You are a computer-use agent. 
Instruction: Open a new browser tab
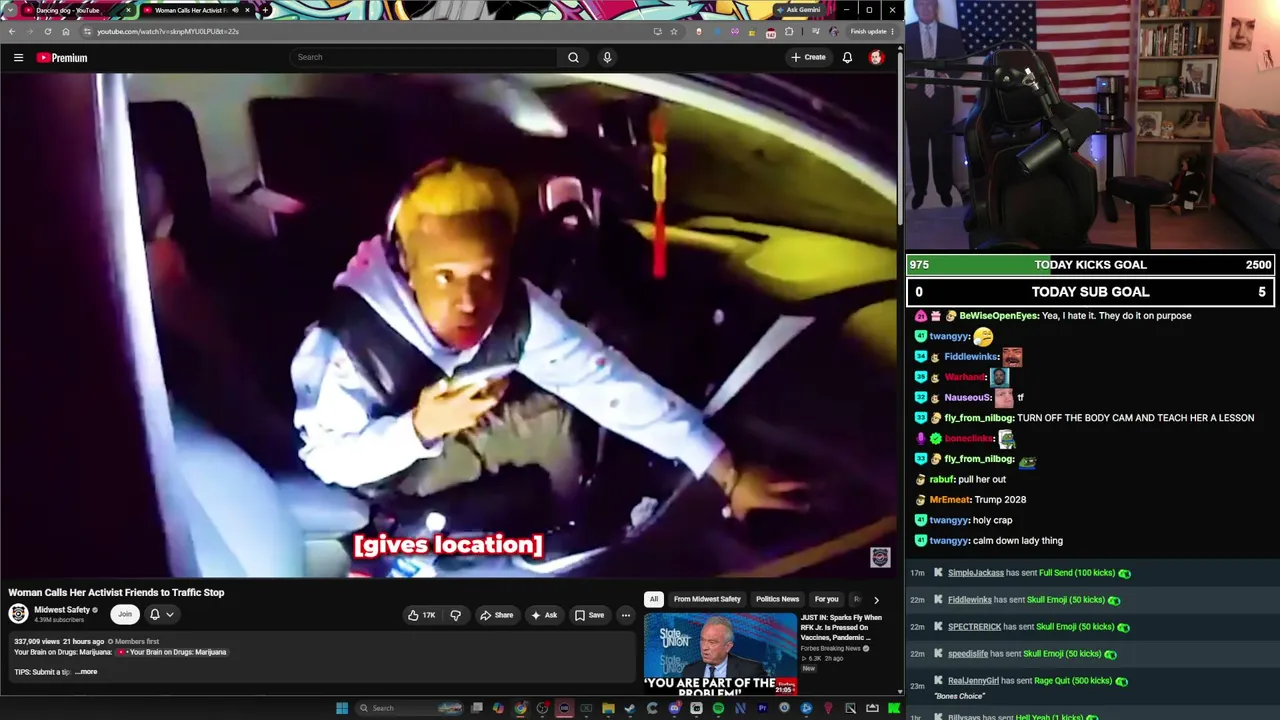tap(265, 10)
